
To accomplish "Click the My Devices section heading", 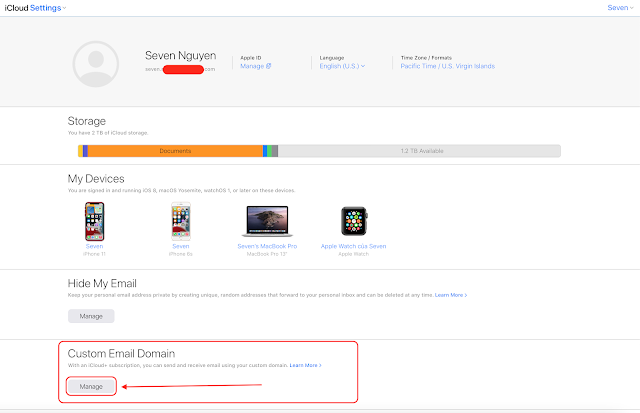I will tap(96, 179).
